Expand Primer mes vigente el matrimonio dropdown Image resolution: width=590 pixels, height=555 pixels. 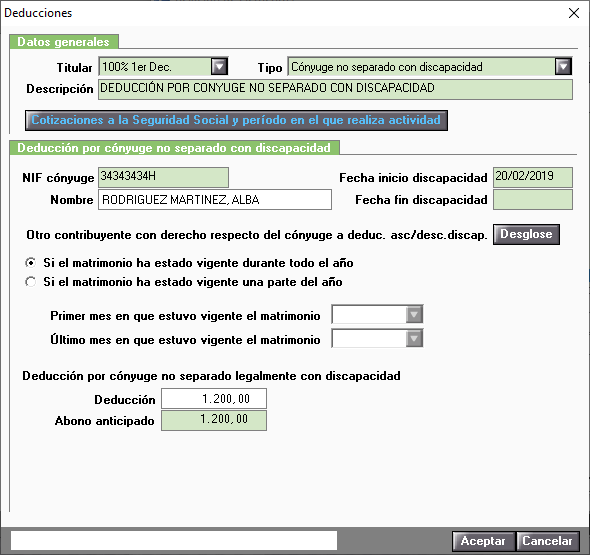(x=414, y=315)
